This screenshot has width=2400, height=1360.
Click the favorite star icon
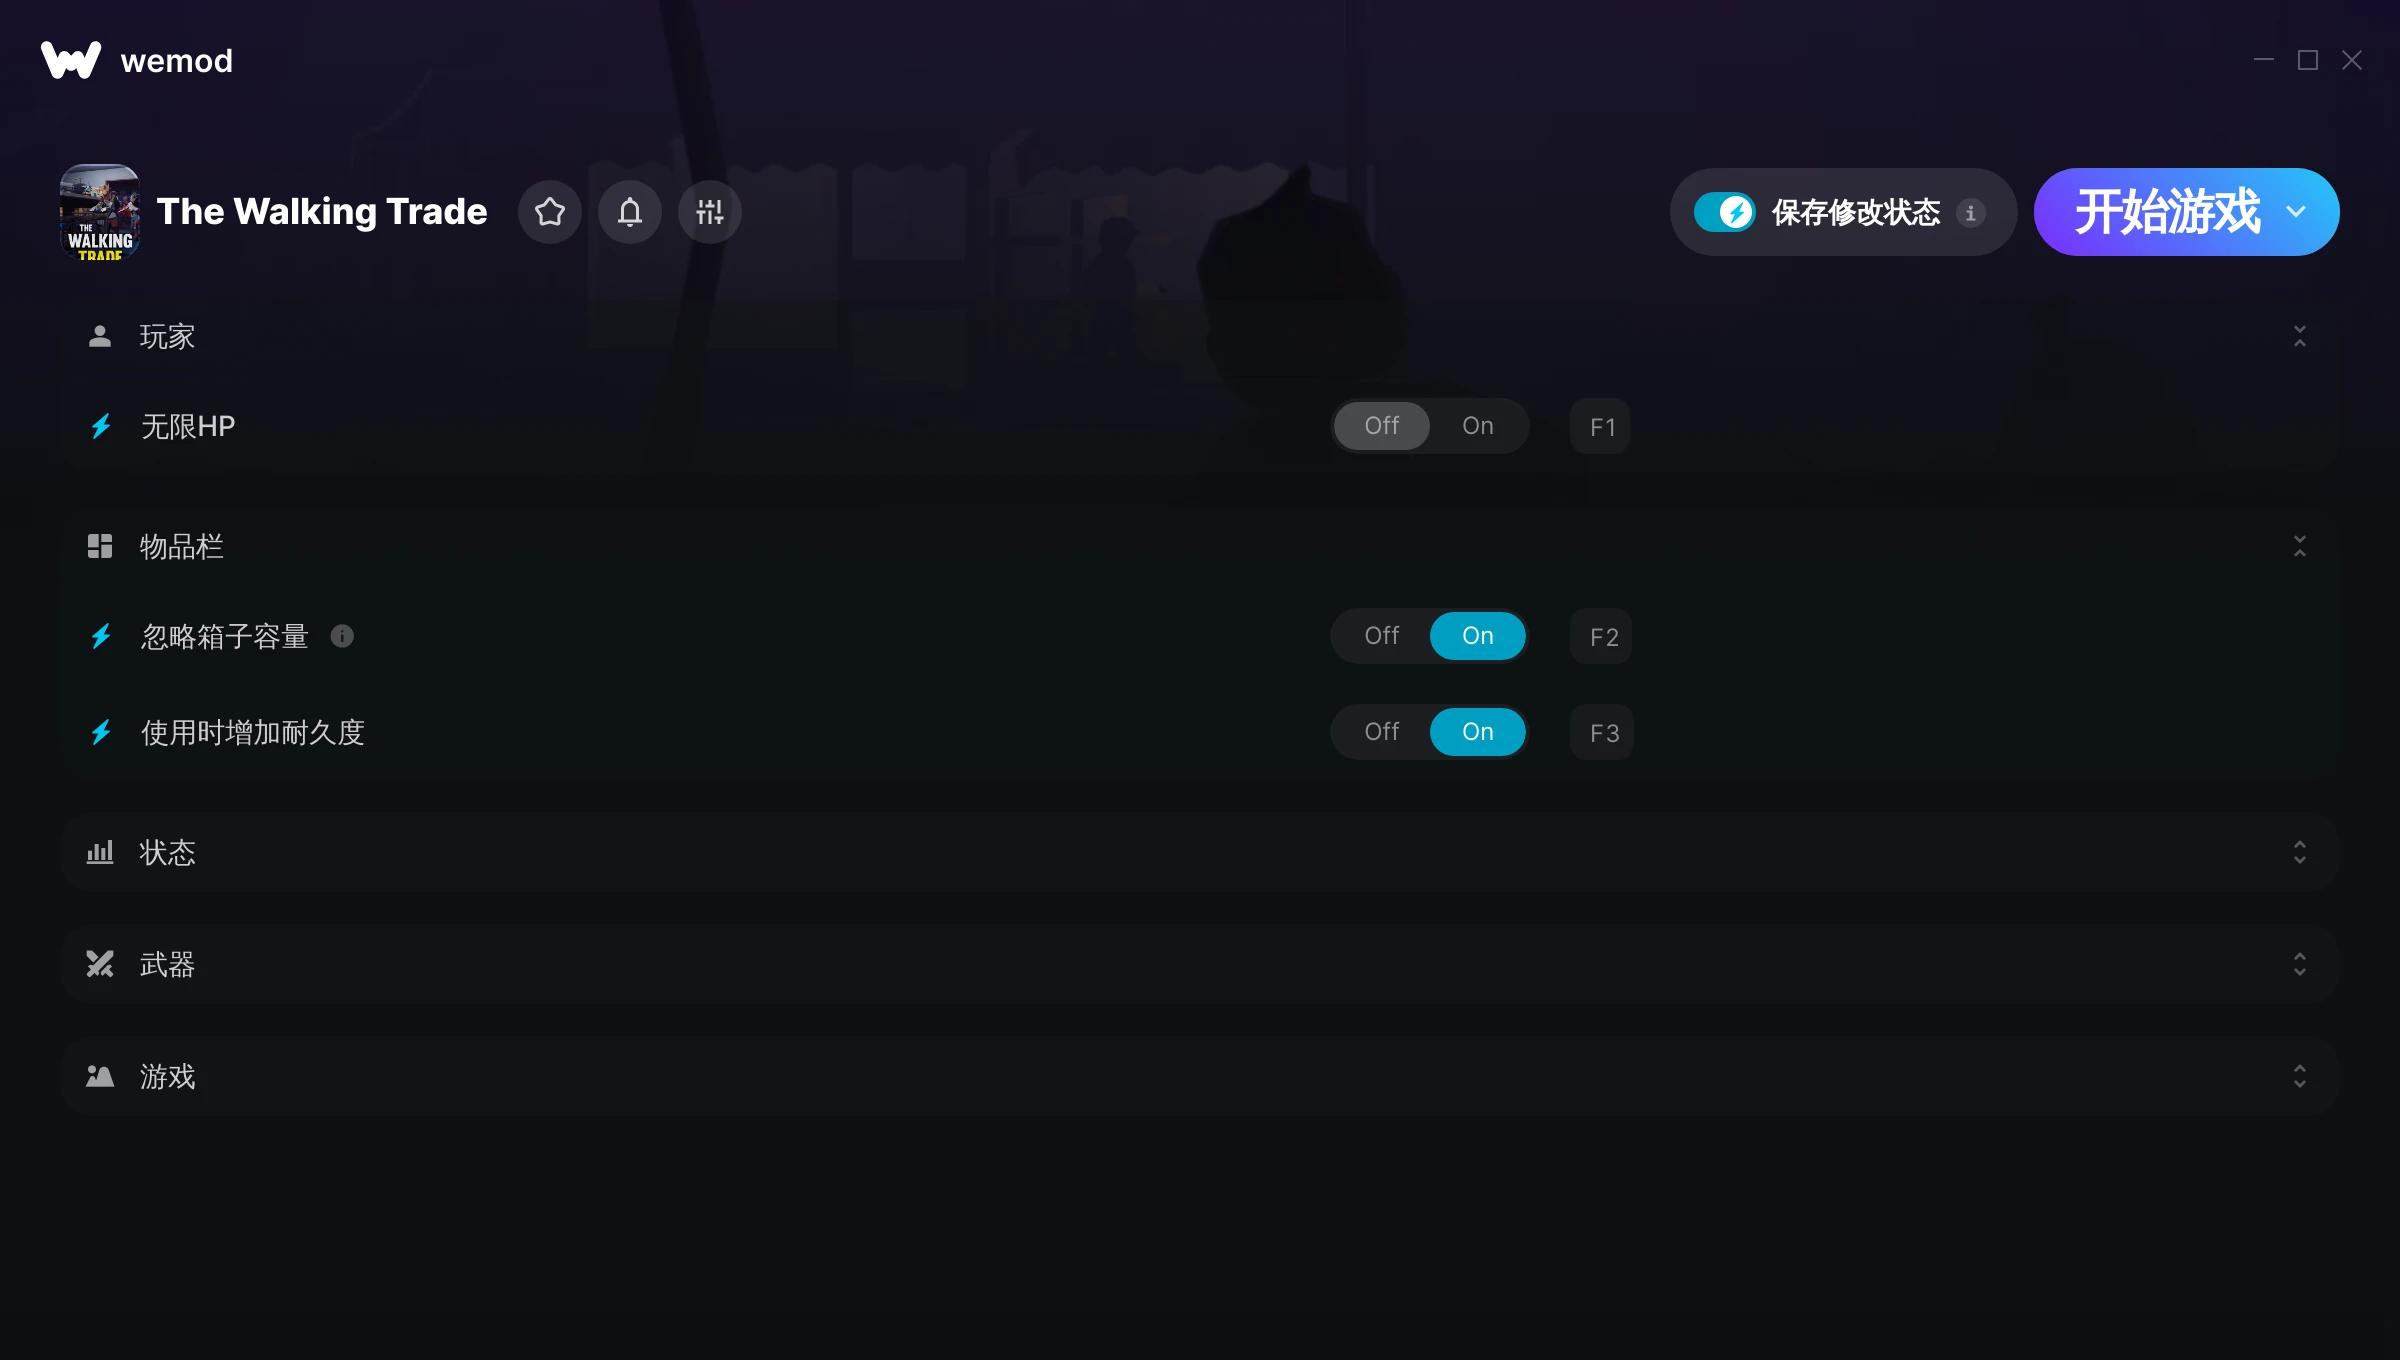click(549, 212)
